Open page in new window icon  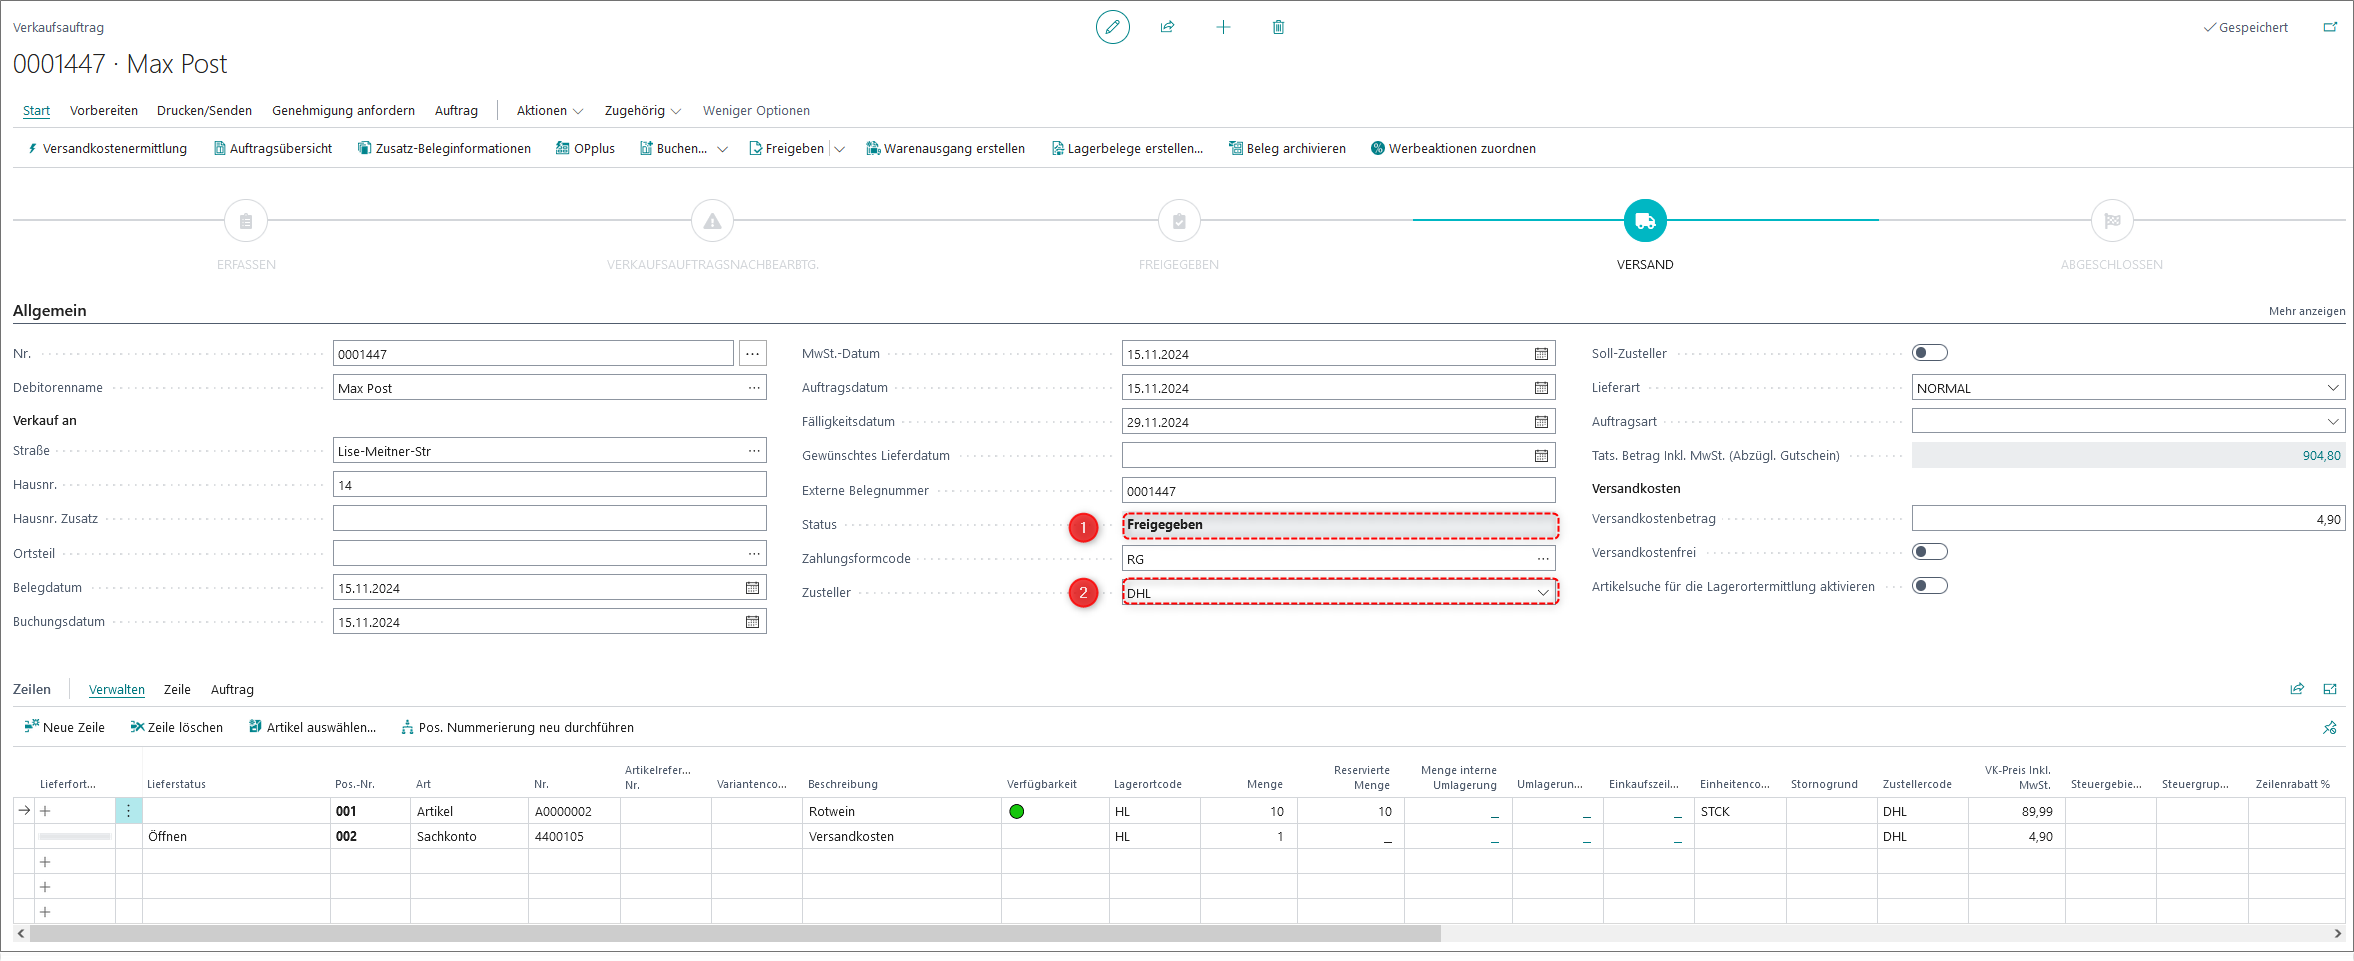point(2330,27)
